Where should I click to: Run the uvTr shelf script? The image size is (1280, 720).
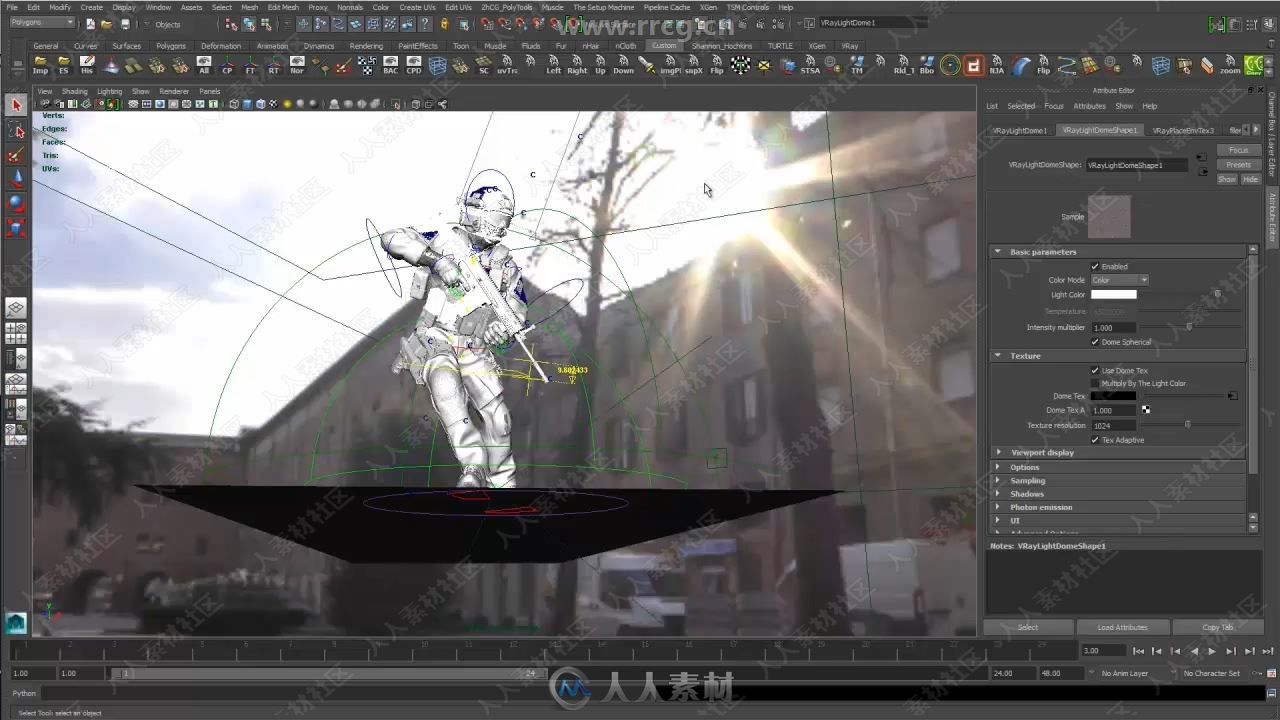click(x=507, y=65)
